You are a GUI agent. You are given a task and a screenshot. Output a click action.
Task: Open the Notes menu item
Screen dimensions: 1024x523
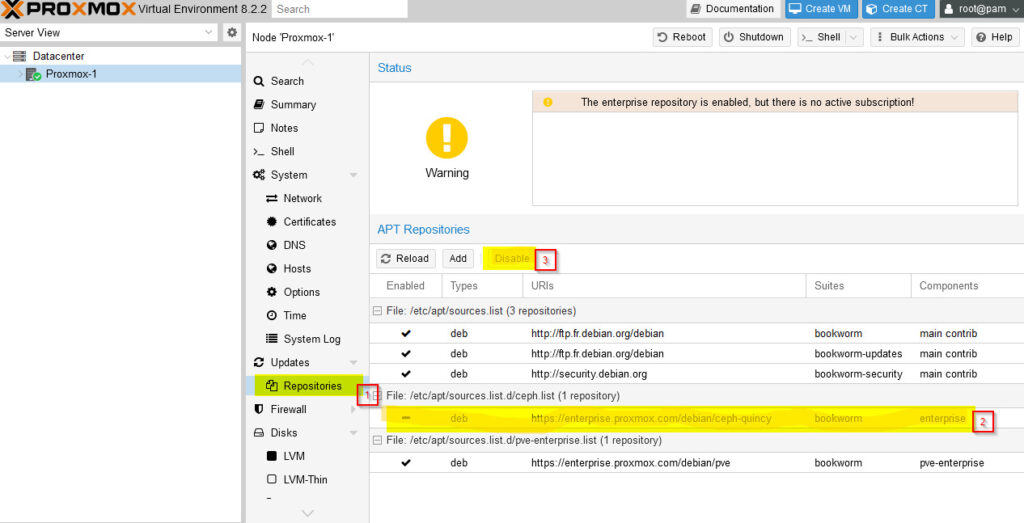coord(284,128)
